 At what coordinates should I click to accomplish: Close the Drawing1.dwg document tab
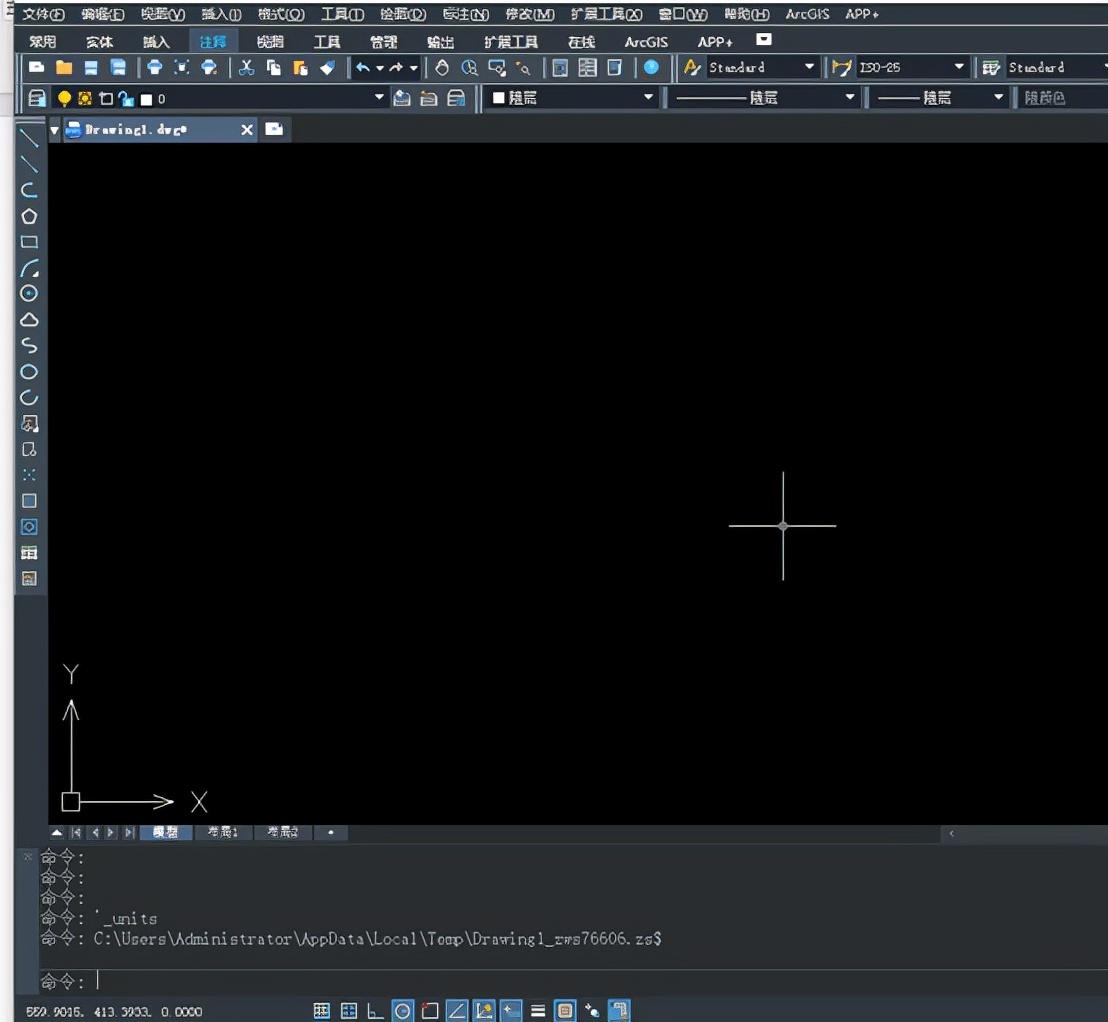coord(247,130)
